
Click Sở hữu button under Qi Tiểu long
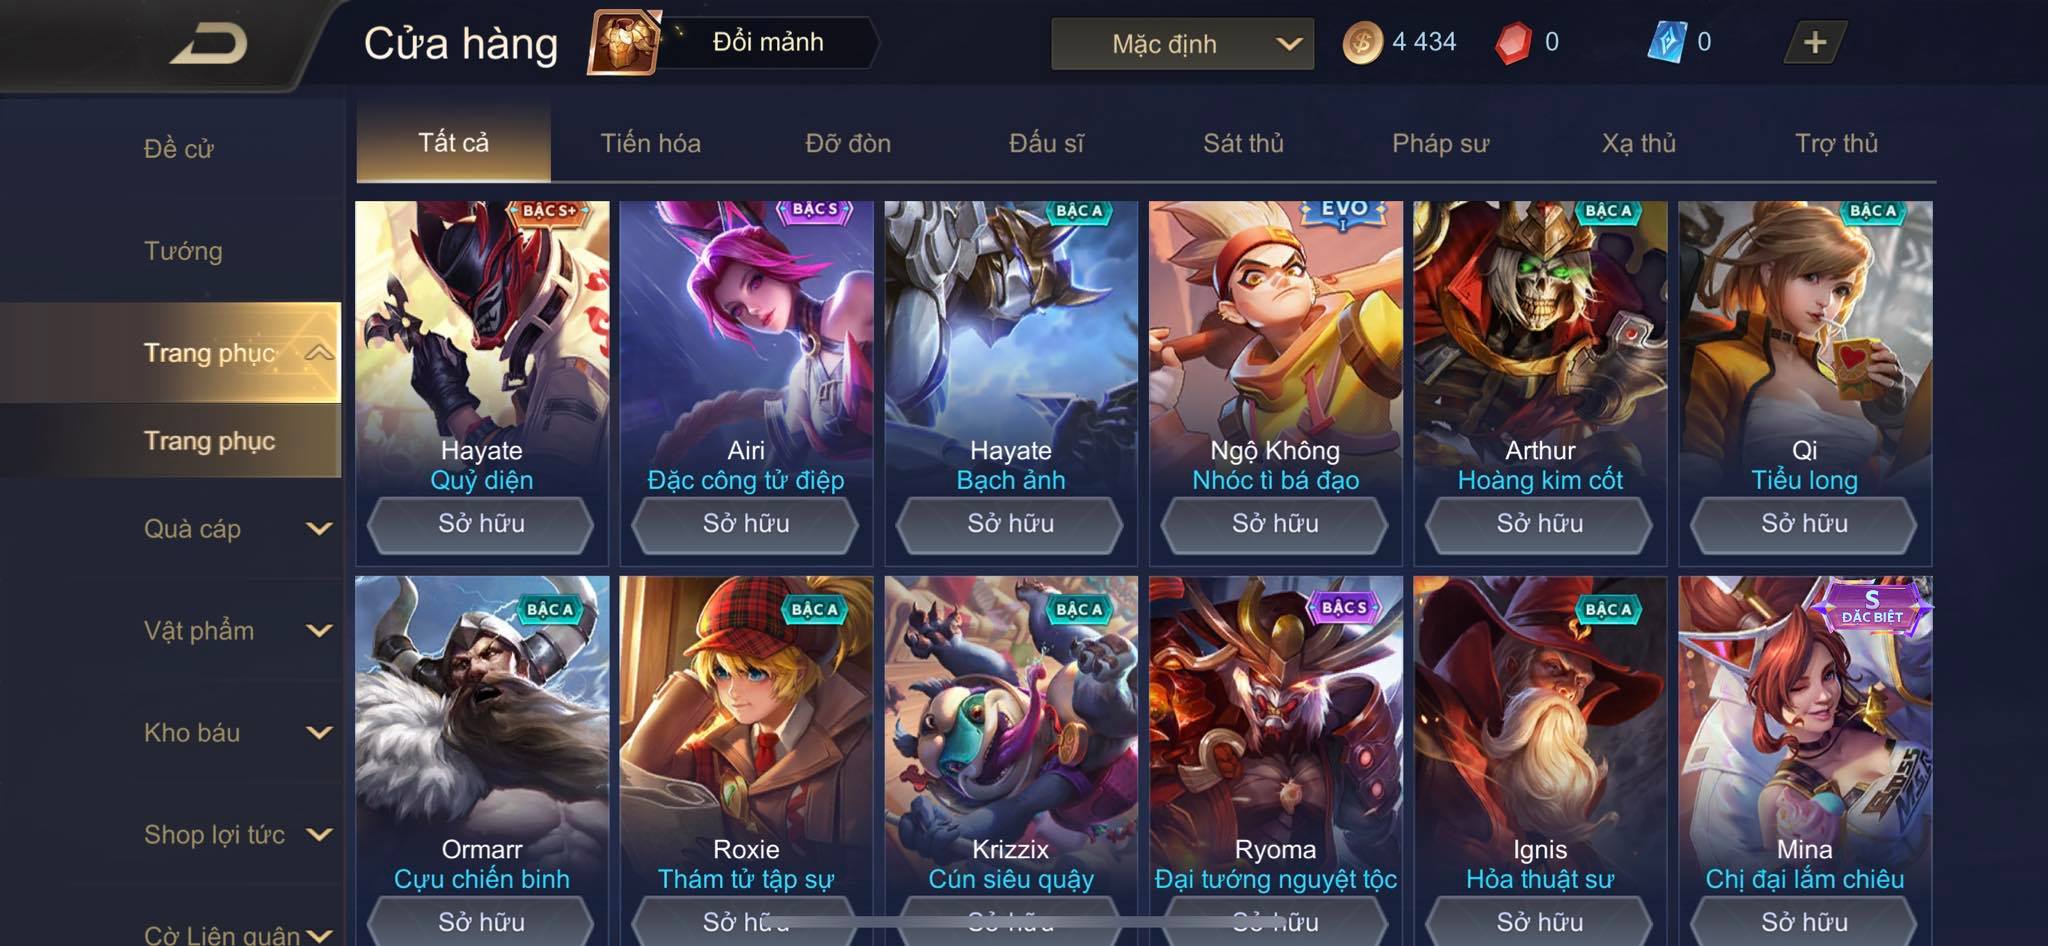coord(1804,524)
